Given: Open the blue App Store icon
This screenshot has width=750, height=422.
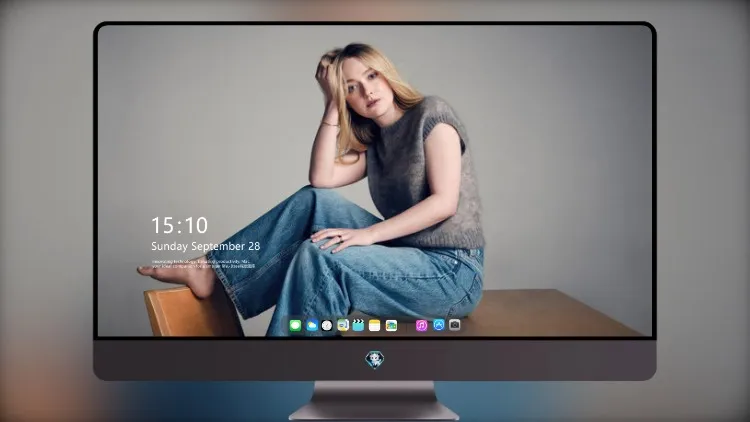Looking at the screenshot, I should coord(439,325).
